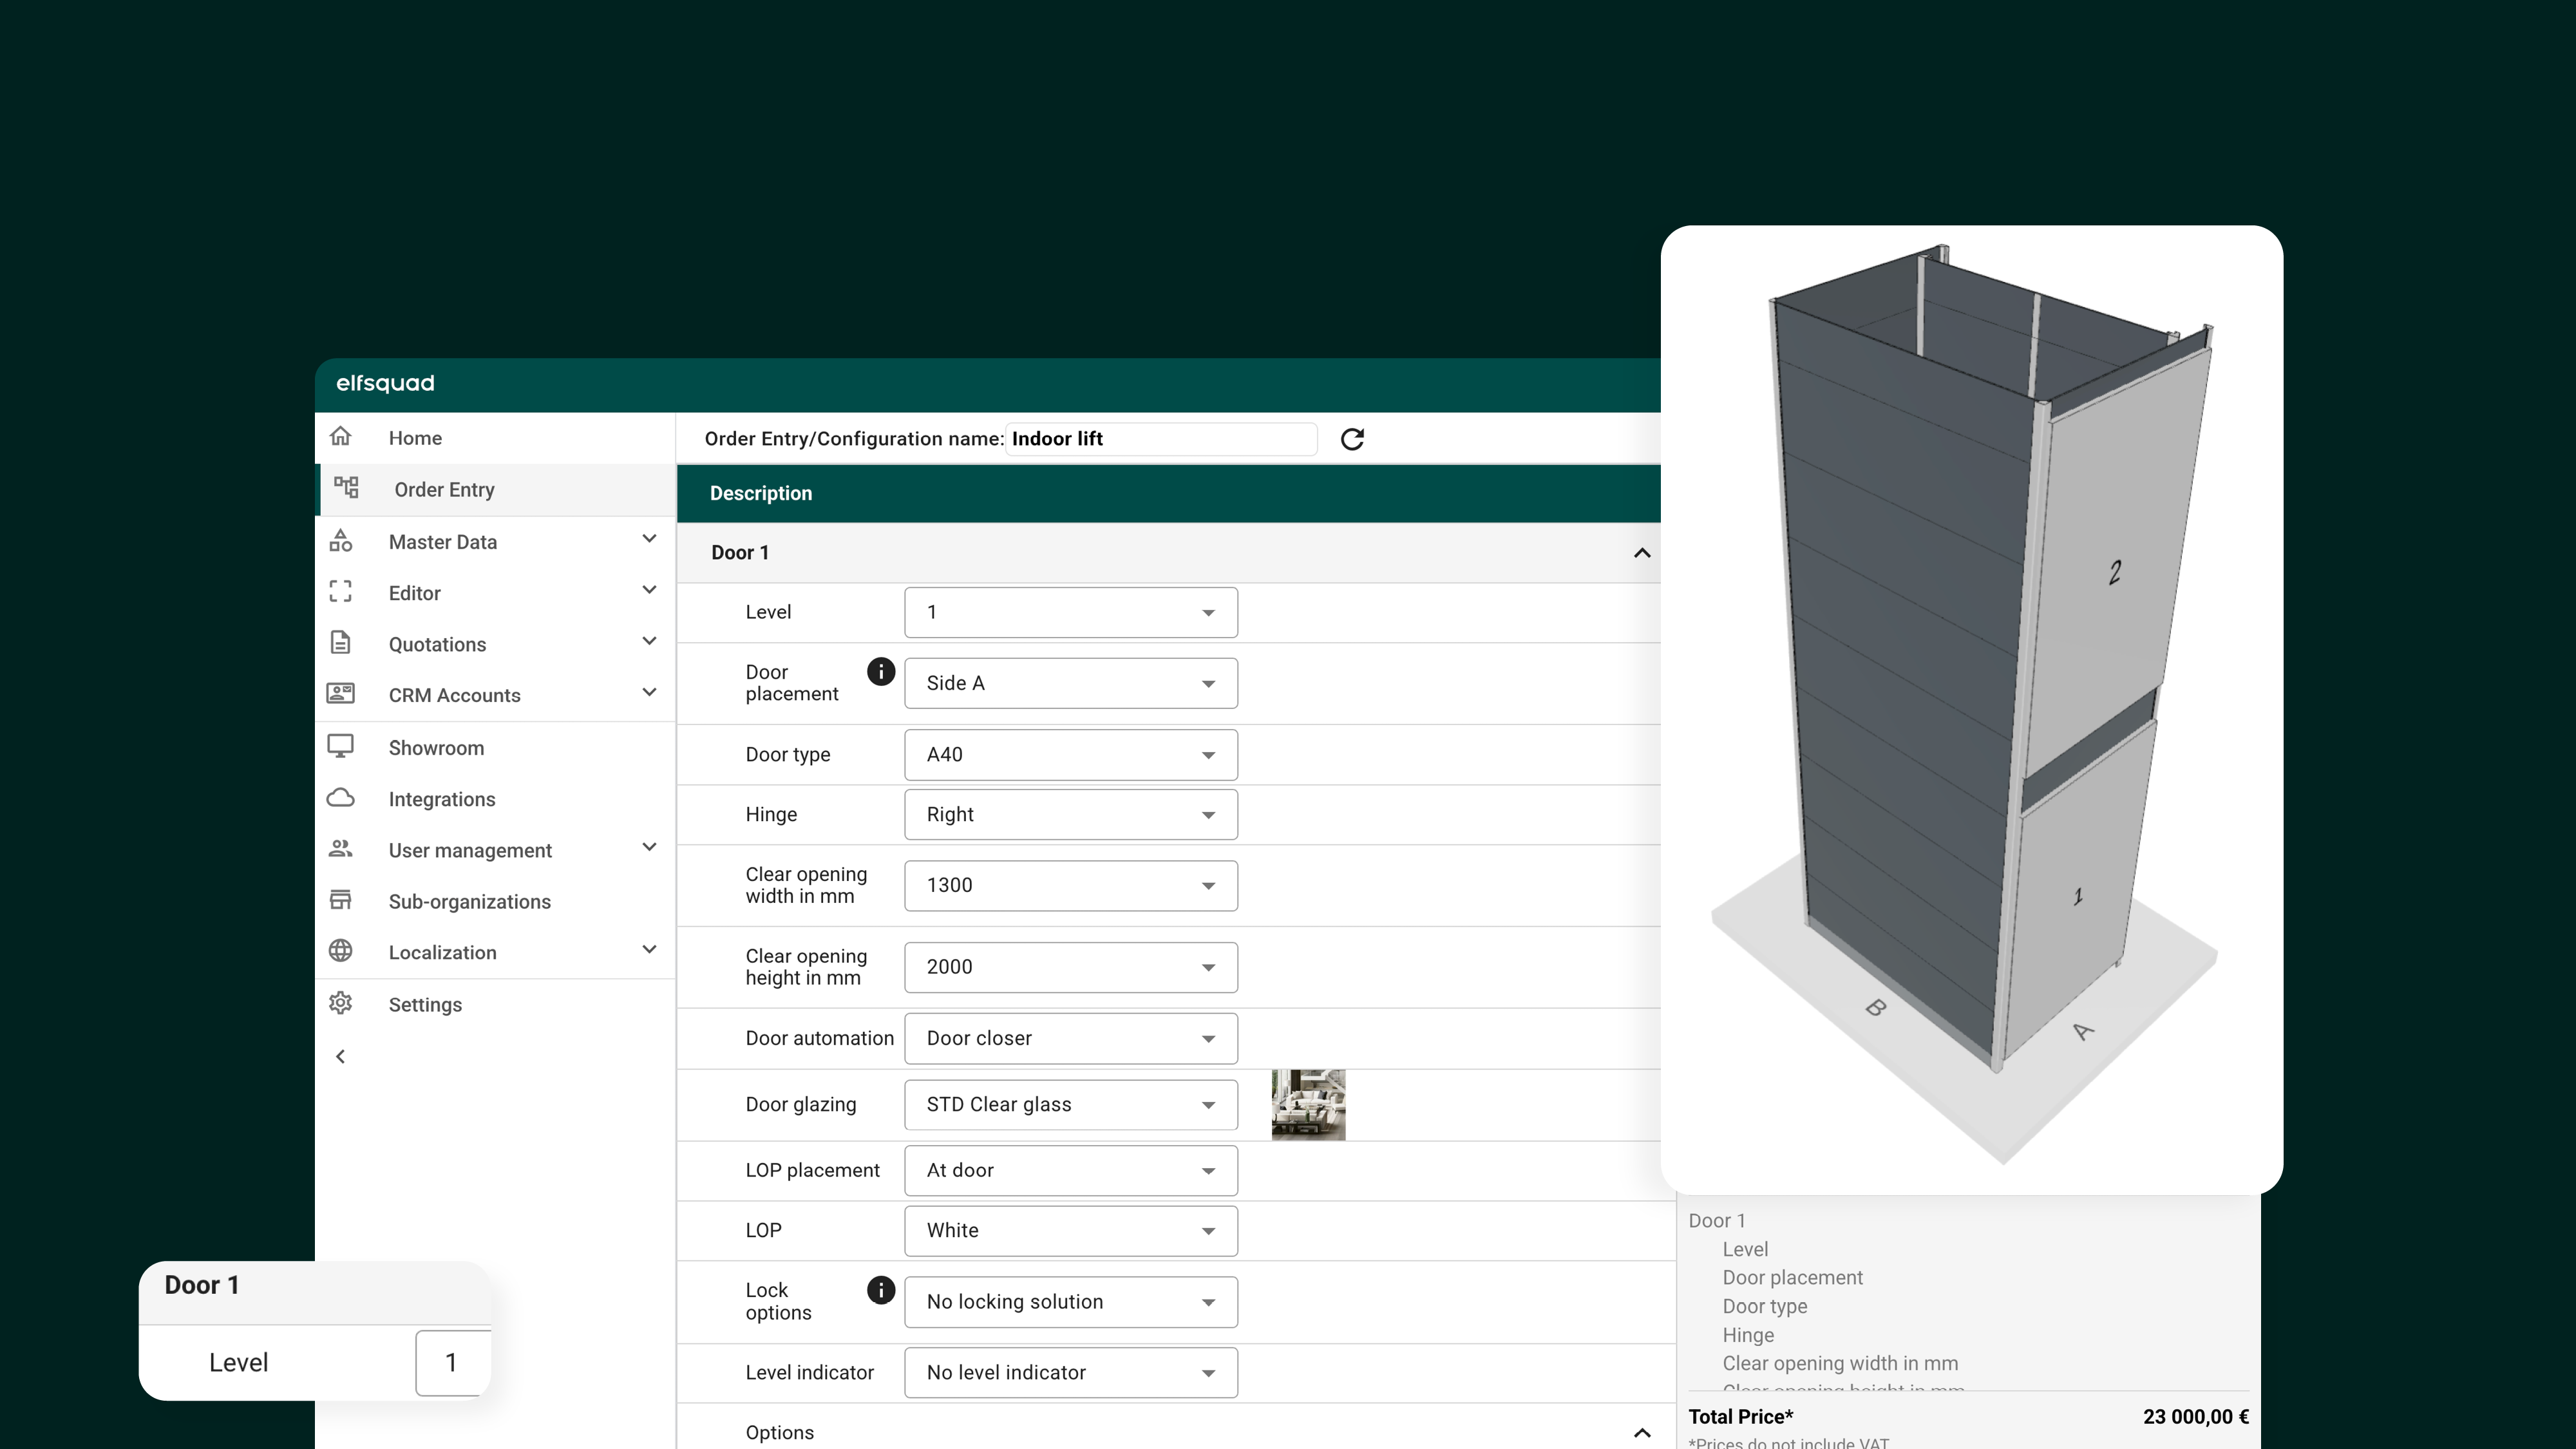Open the Quotations menu item
The width and height of the screenshot is (2576, 1449).
[x=437, y=644]
